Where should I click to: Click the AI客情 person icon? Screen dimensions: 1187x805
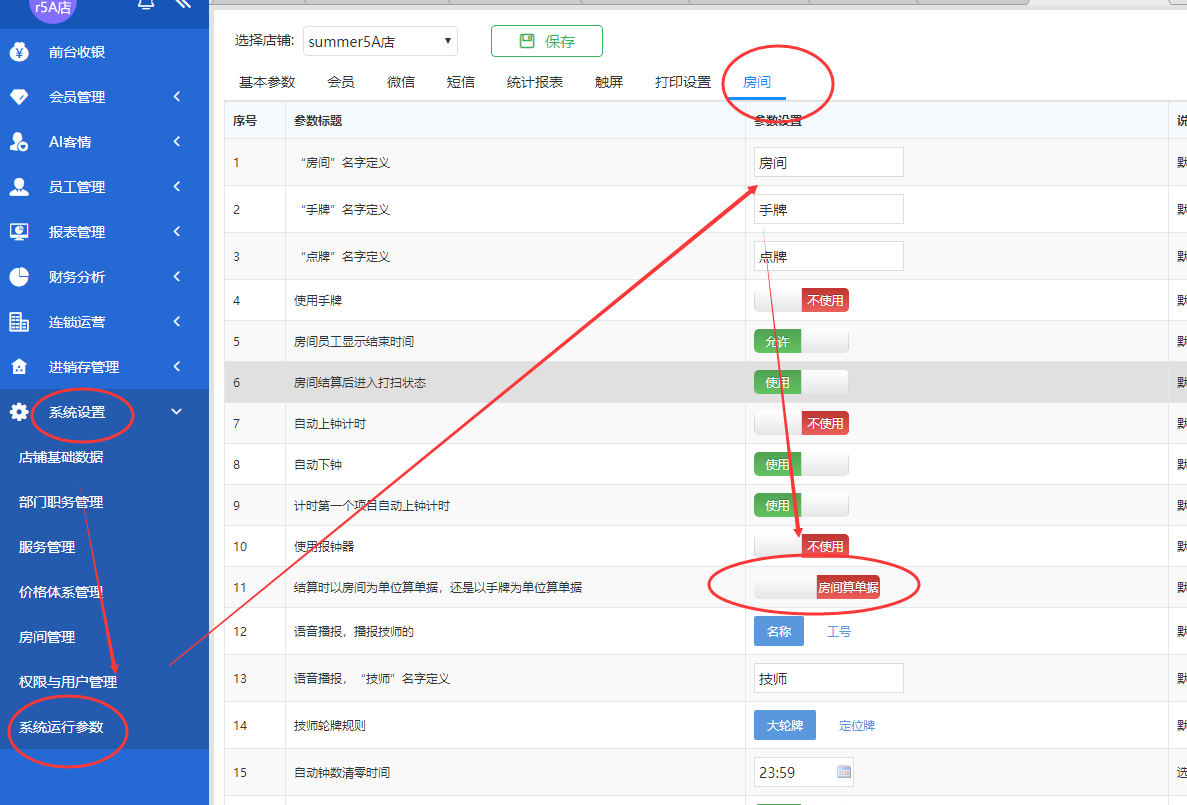click(19, 142)
